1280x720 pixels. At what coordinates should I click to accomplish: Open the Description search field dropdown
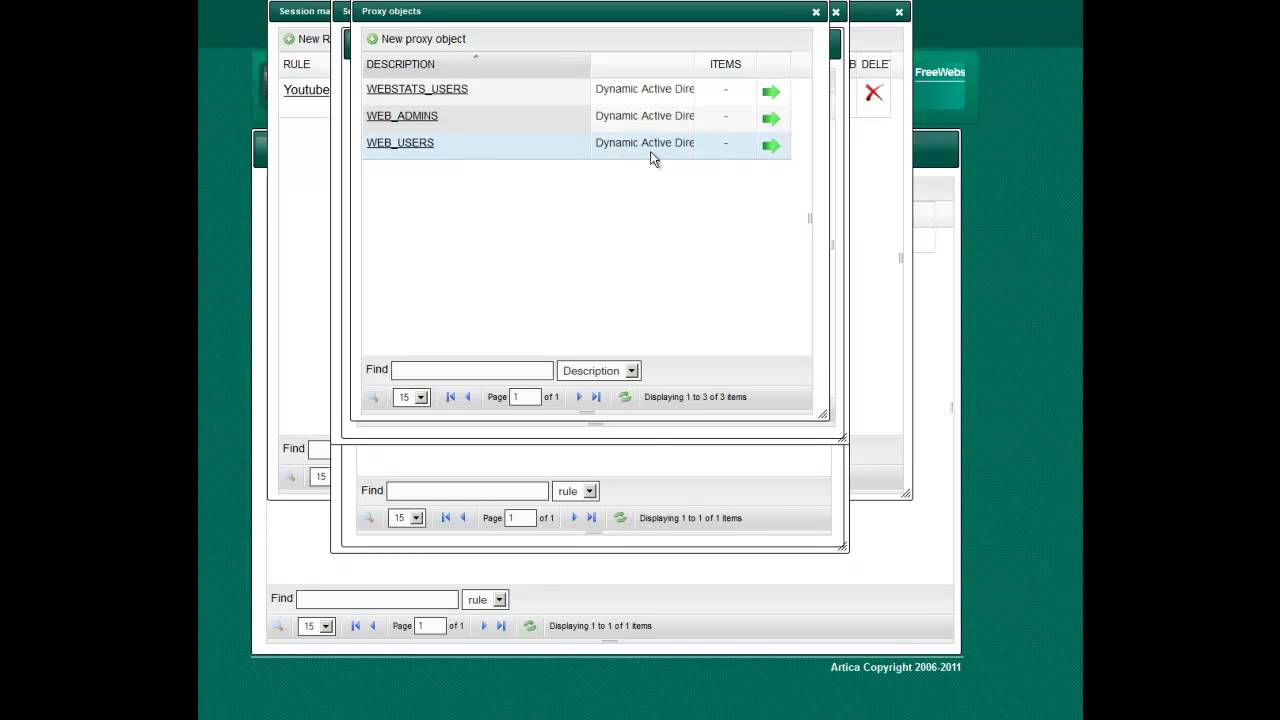click(x=599, y=371)
